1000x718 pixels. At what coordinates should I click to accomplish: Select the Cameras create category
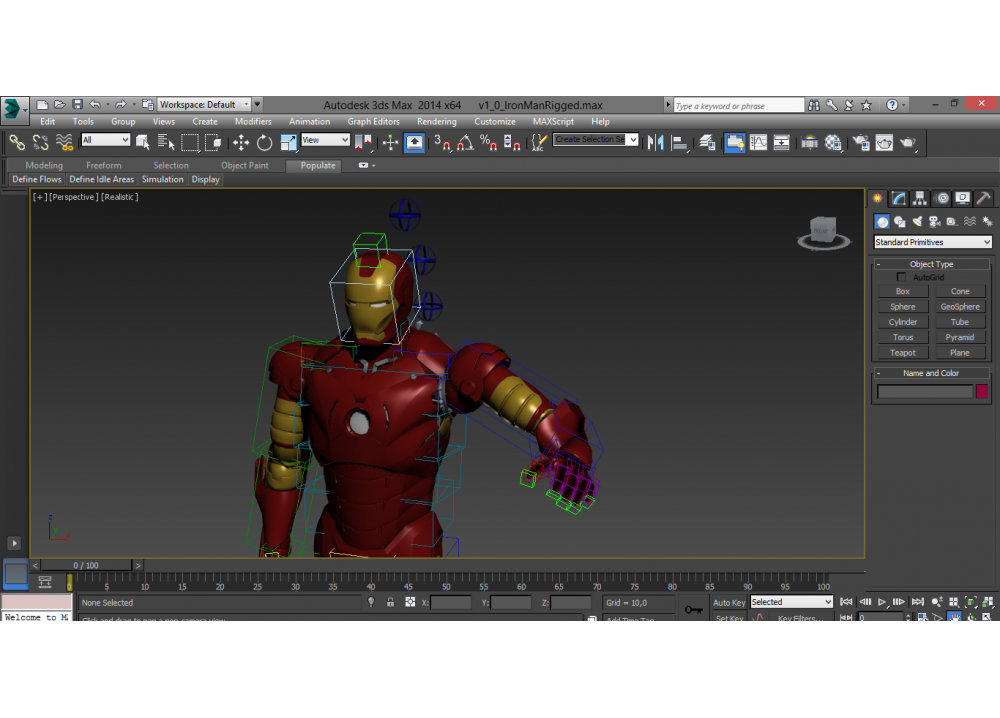pyautogui.click(x=934, y=221)
